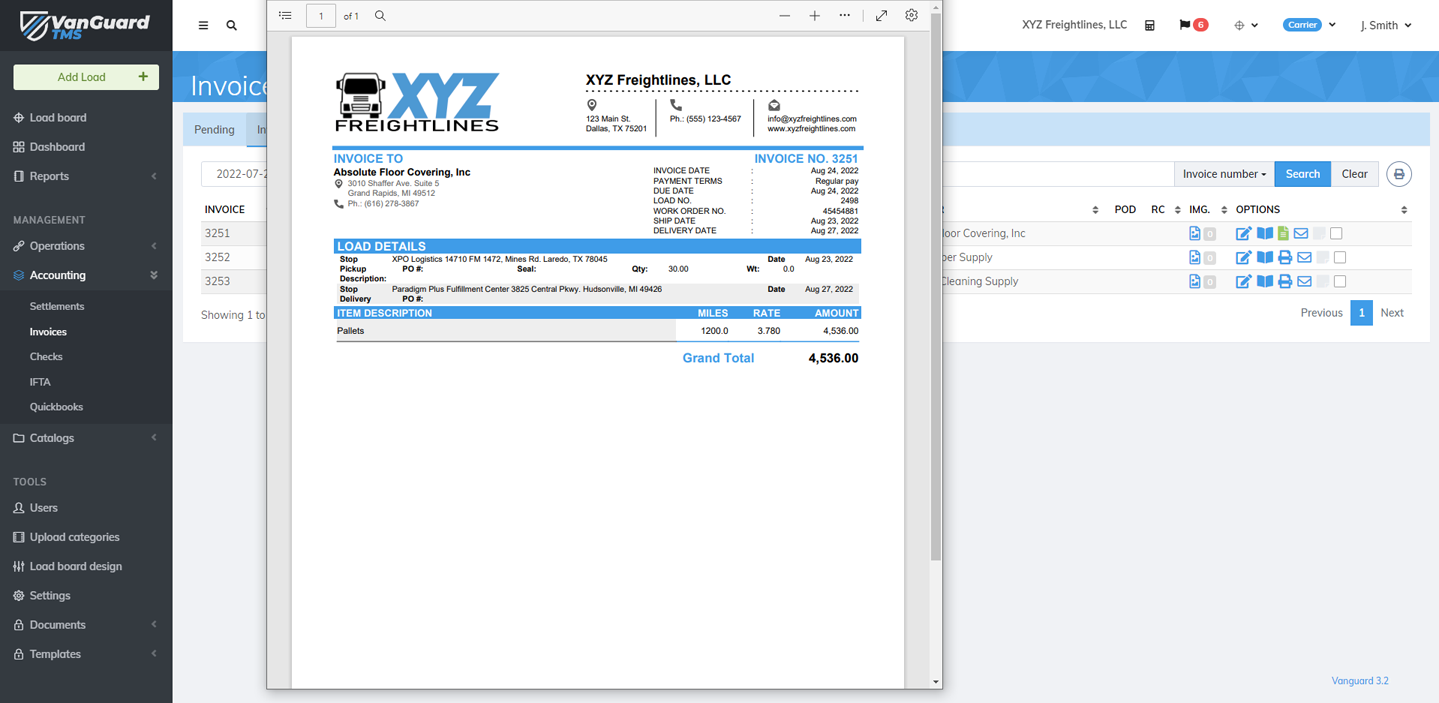Zoom in using the PDF viewer plus icon
1439x703 pixels.
click(x=814, y=16)
